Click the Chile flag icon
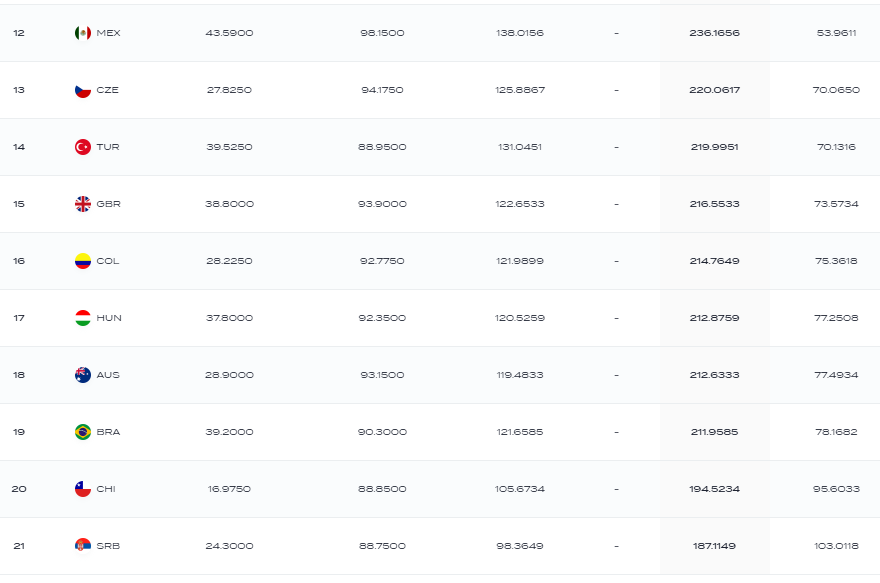This screenshot has height=583, width=880. (x=82, y=489)
